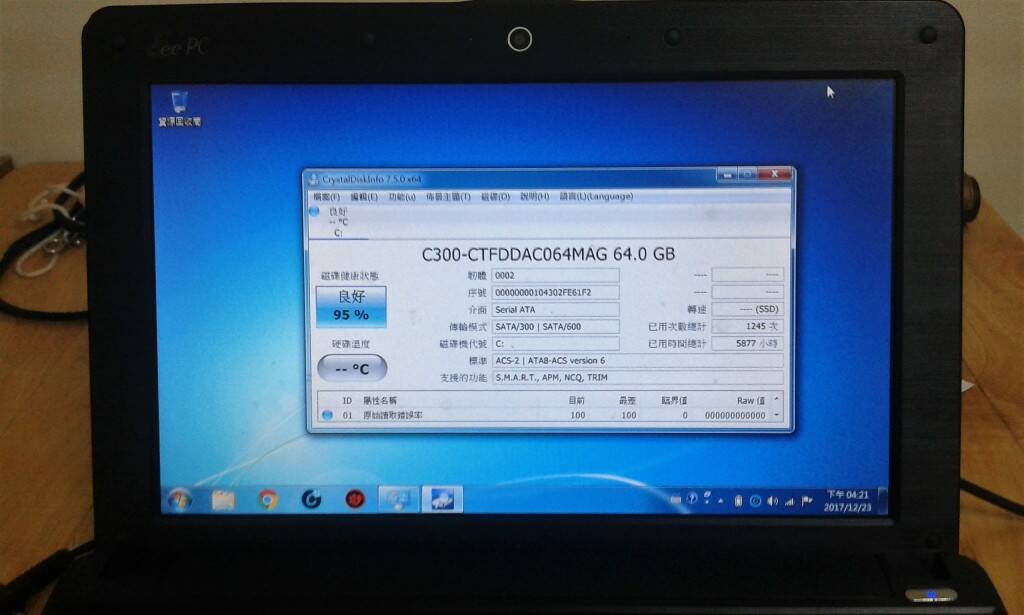This screenshot has width=1024, height=615.
Task: Open the 檔案(F) menu
Action: pyautogui.click(x=326, y=197)
